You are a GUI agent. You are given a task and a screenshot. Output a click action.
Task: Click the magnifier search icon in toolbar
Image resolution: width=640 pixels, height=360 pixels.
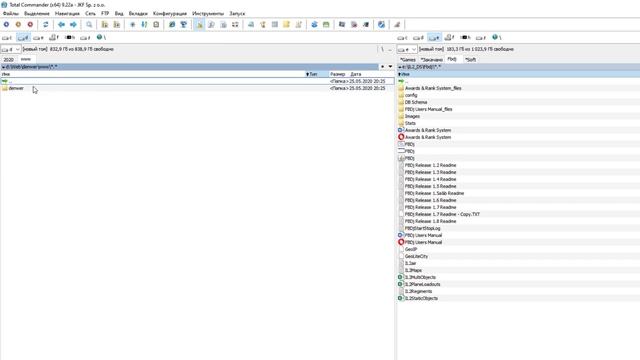tap(89, 24)
